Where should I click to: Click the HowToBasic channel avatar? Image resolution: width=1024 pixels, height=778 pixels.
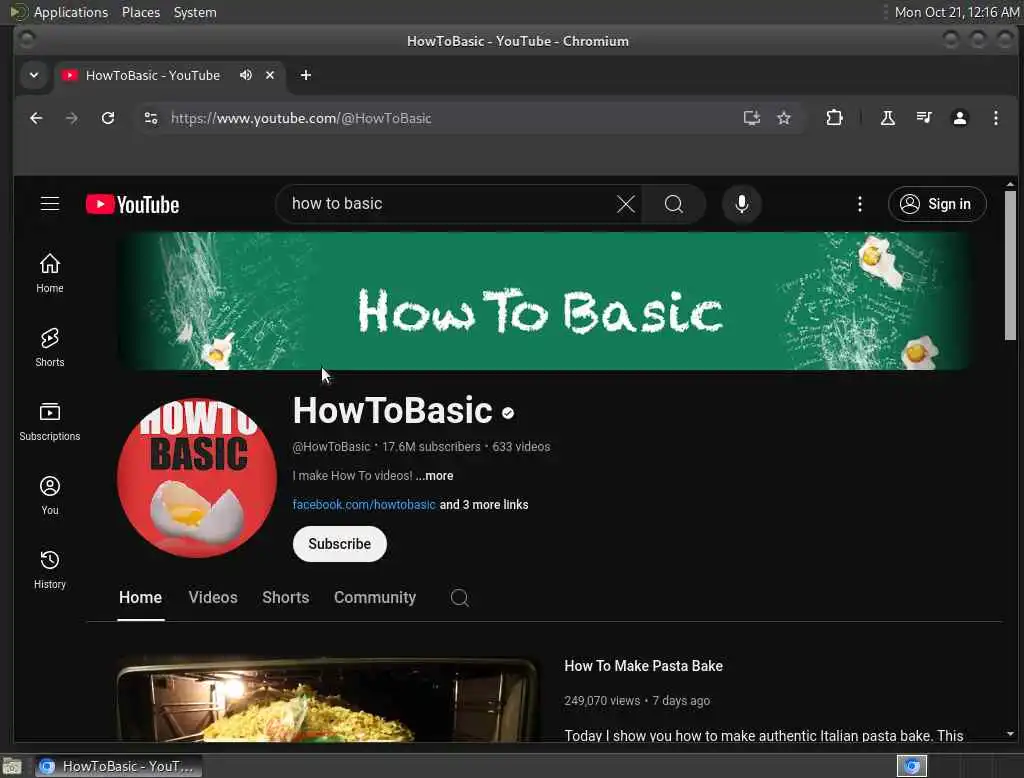(x=197, y=478)
